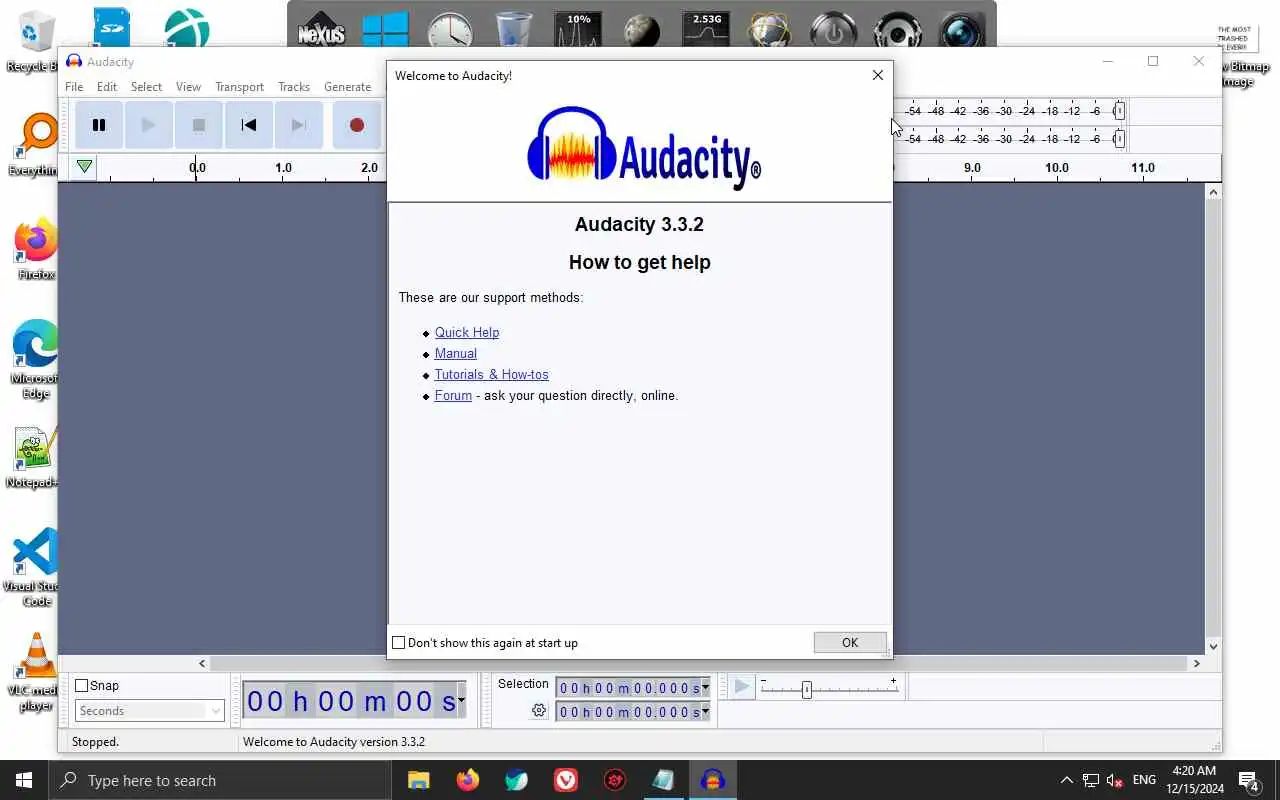Open the Manual link
The width and height of the screenshot is (1280, 800).
click(456, 353)
